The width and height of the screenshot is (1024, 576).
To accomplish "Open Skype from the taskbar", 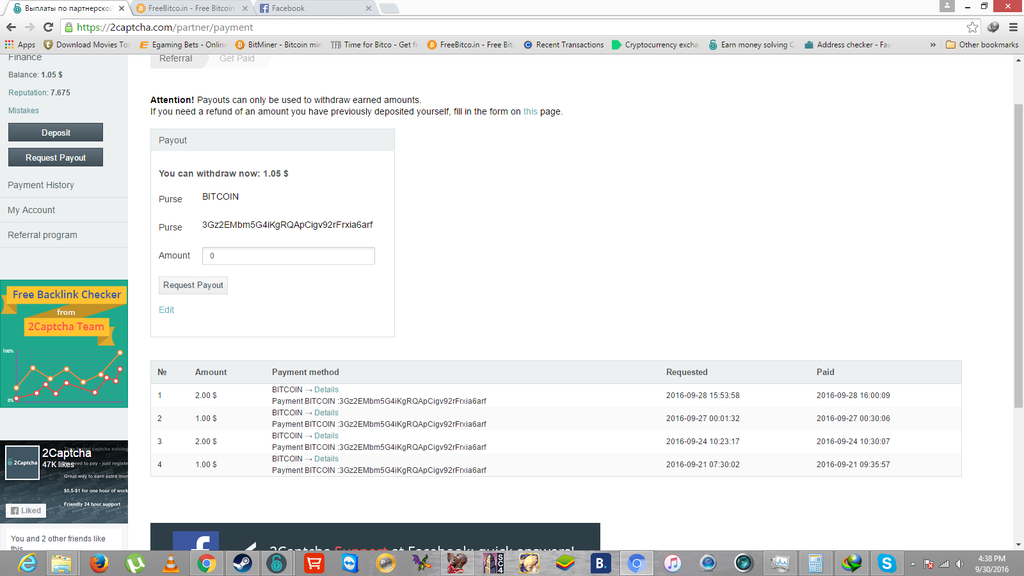I will tap(886, 563).
